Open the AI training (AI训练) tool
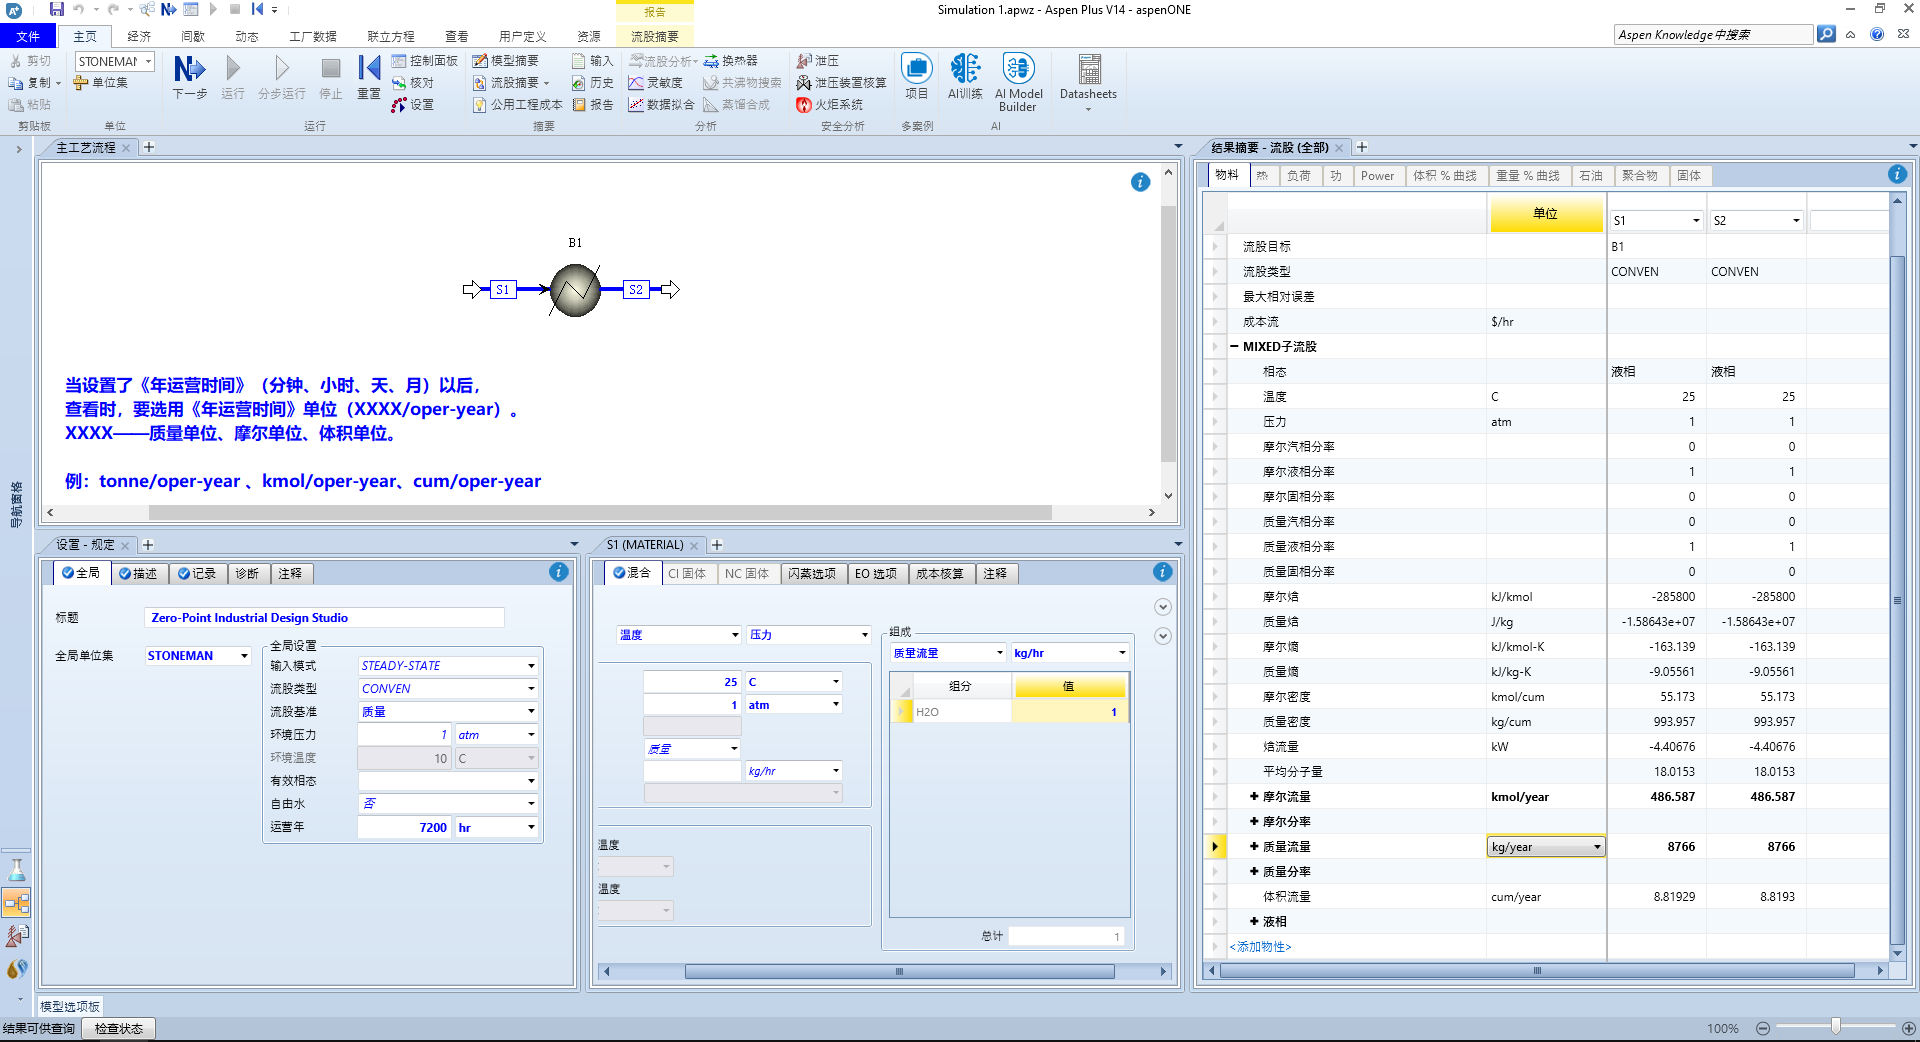 pyautogui.click(x=965, y=77)
